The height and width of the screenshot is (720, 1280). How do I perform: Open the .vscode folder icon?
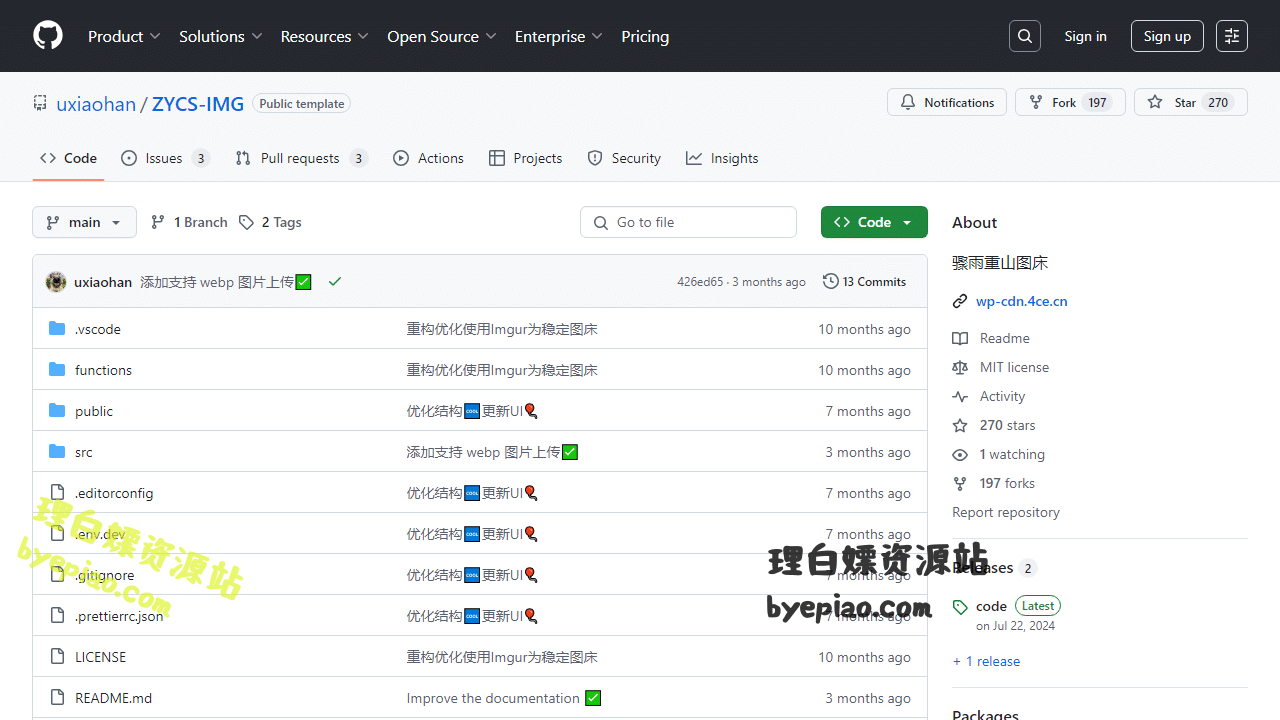pyautogui.click(x=57, y=329)
